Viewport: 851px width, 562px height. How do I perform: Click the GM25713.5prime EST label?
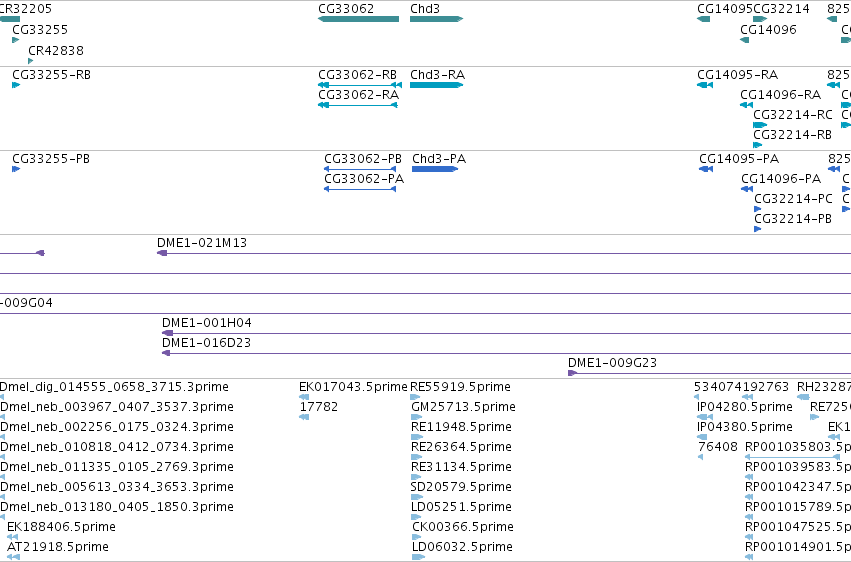tap(463, 407)
